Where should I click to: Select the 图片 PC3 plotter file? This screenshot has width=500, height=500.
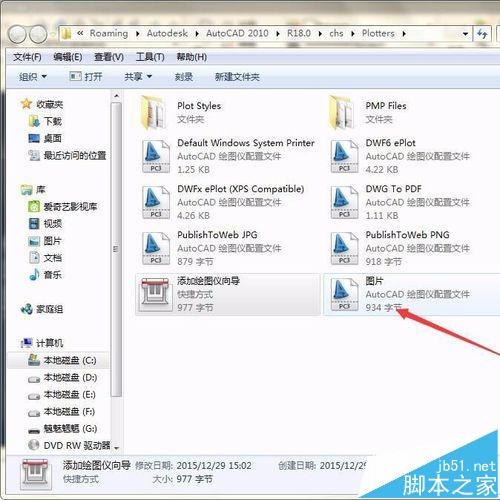coord(412,294)
